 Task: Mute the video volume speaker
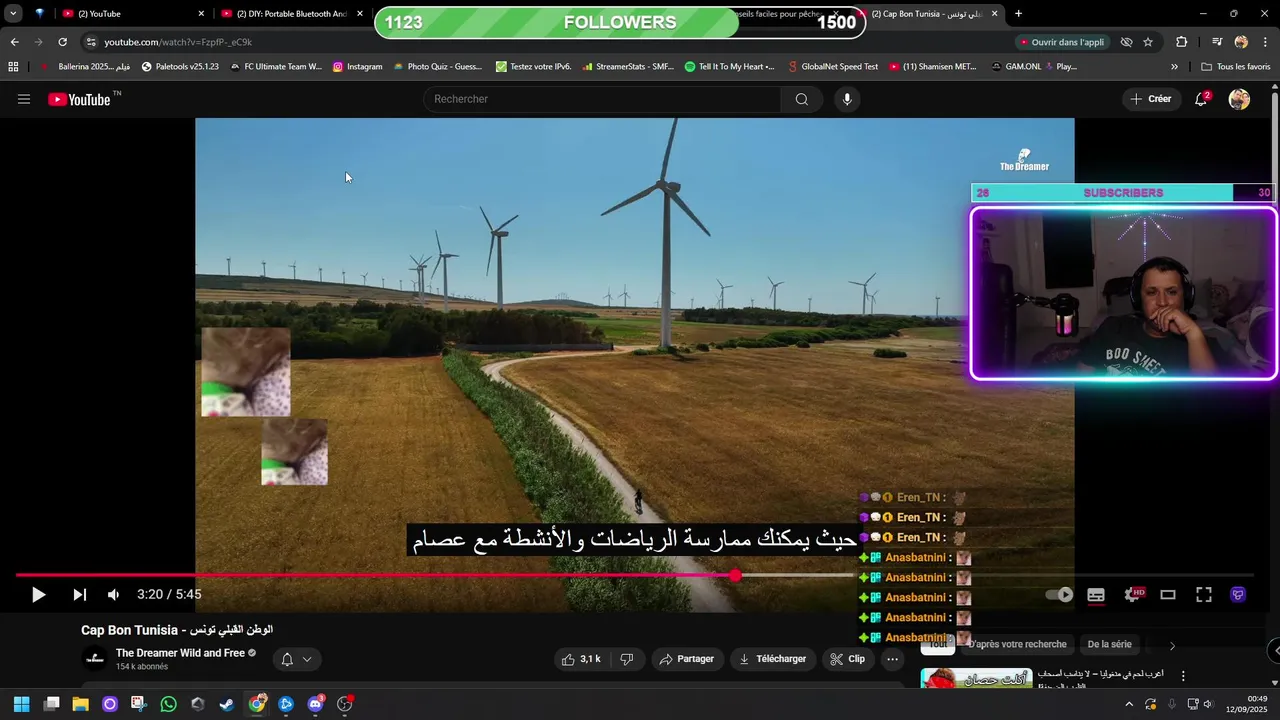click(113, 595)
